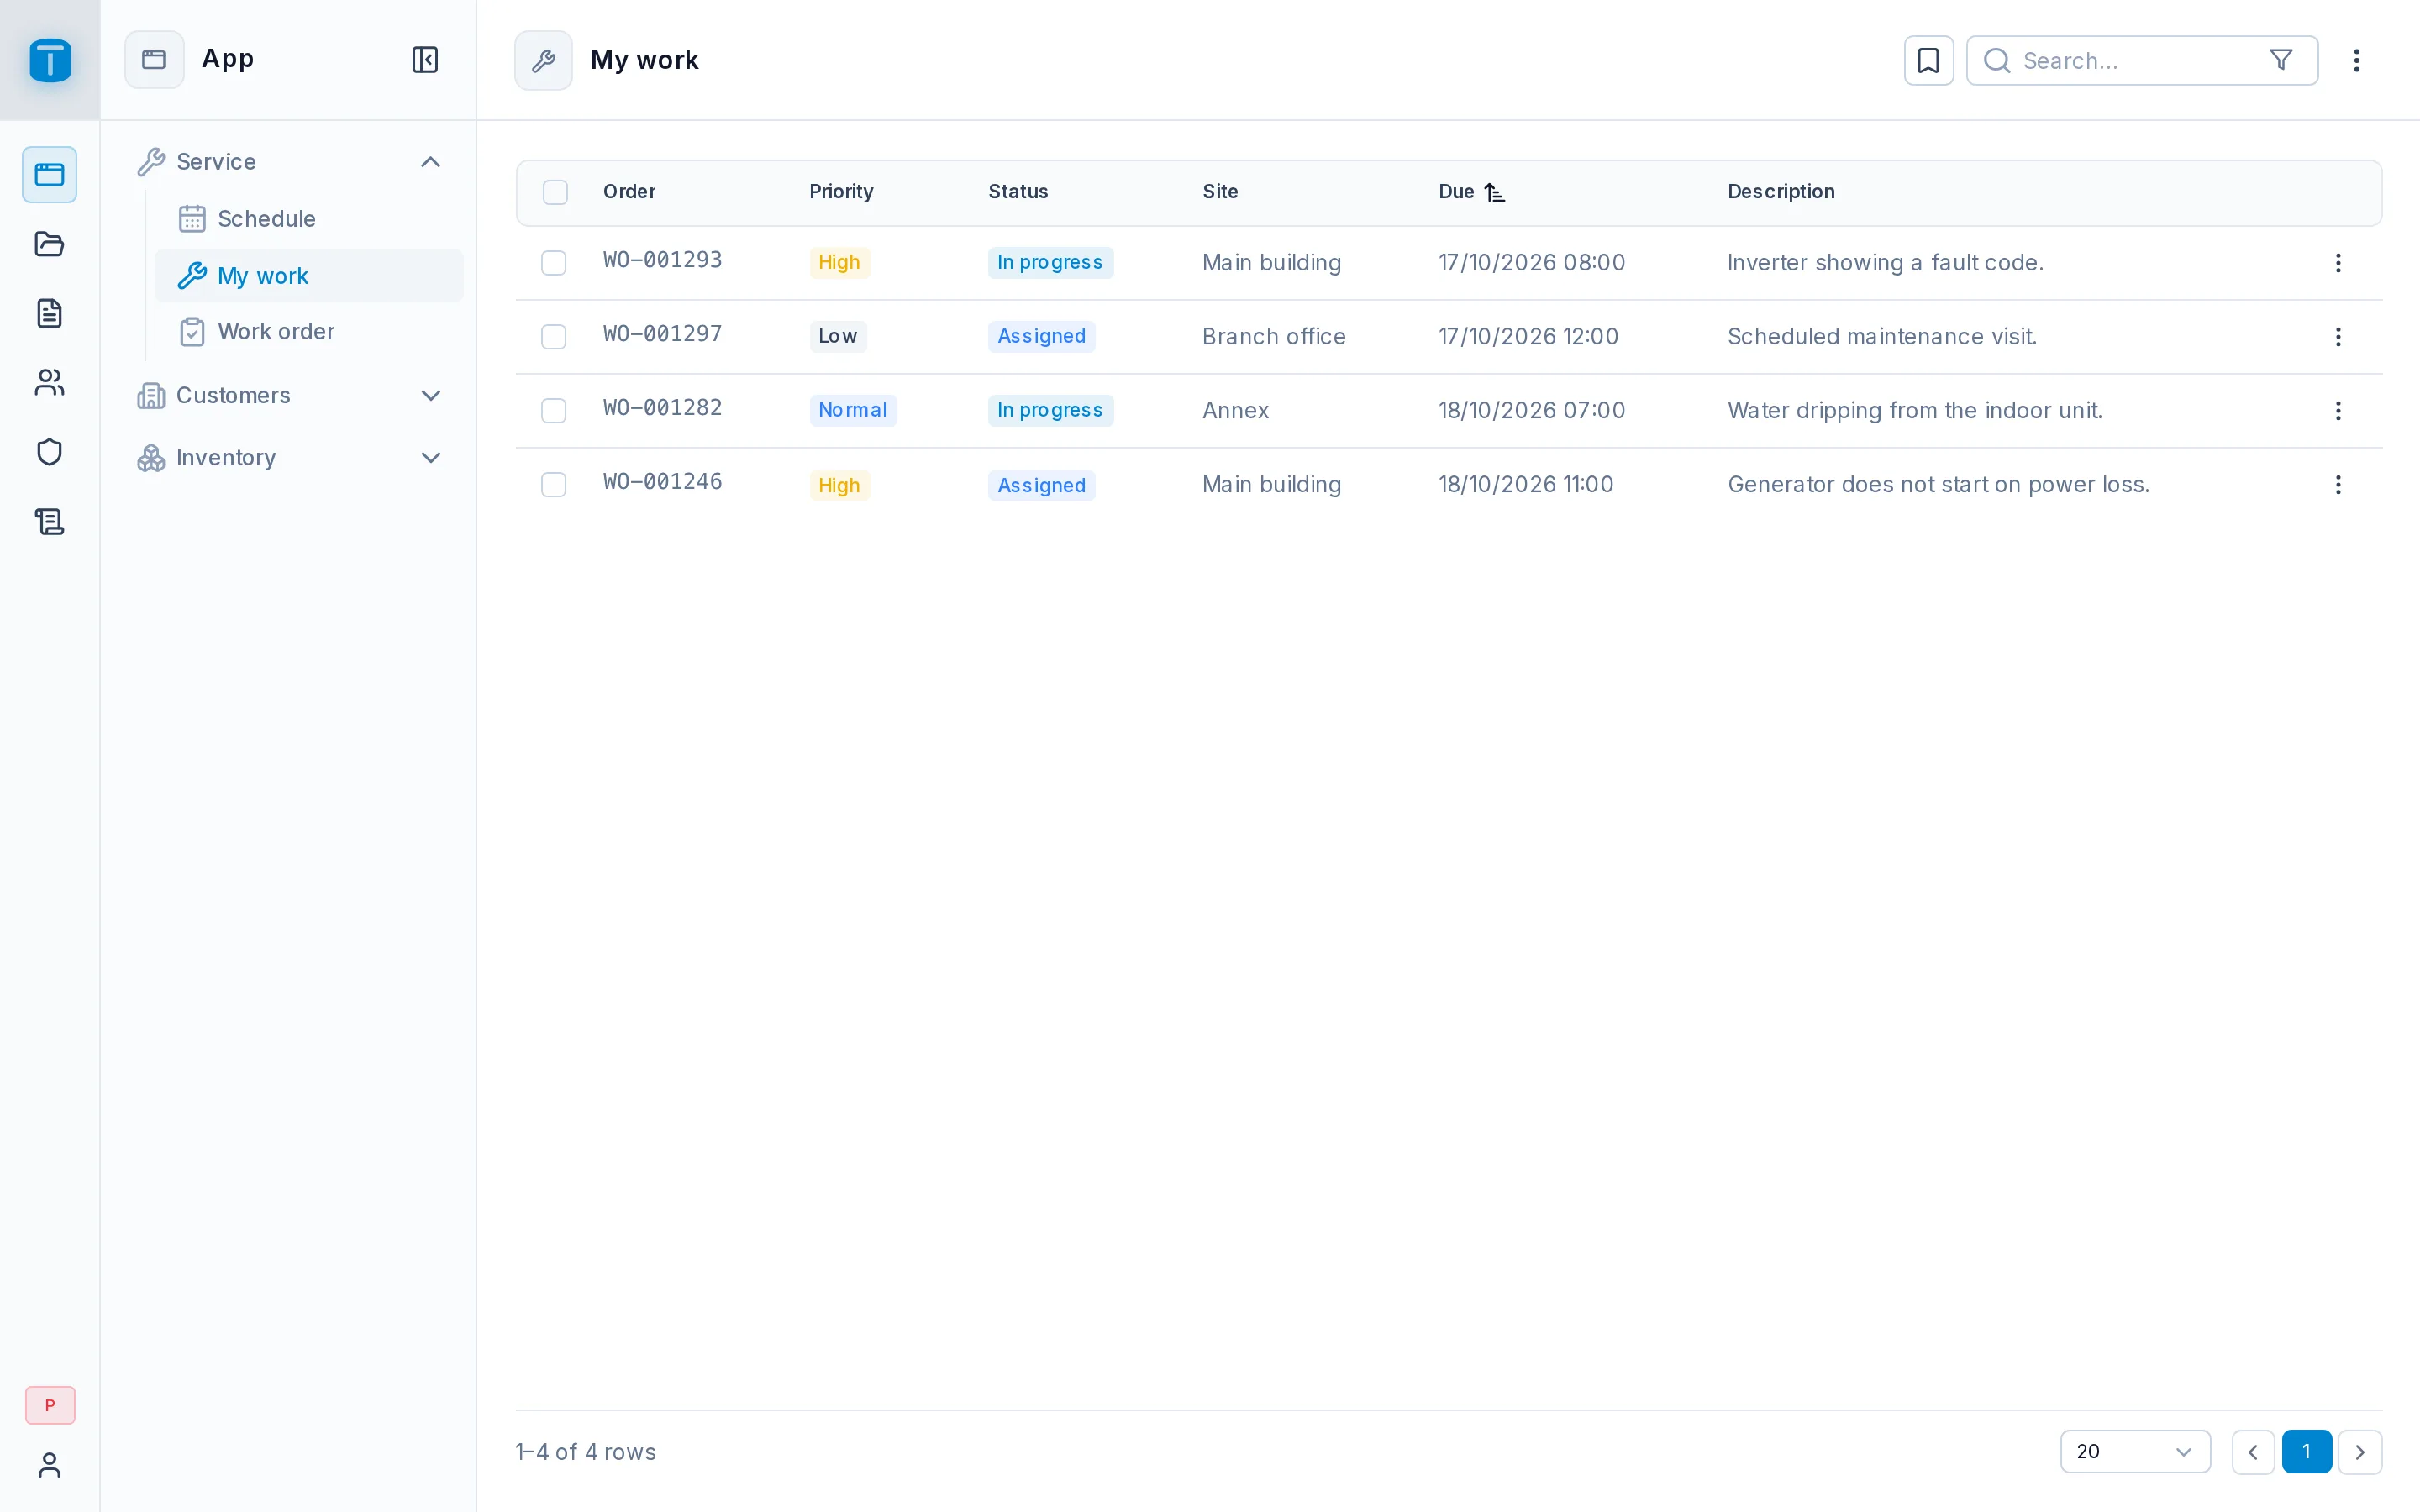Click the search magnifier icon
This screenshot has height=1512, width=2420.
1997,60
